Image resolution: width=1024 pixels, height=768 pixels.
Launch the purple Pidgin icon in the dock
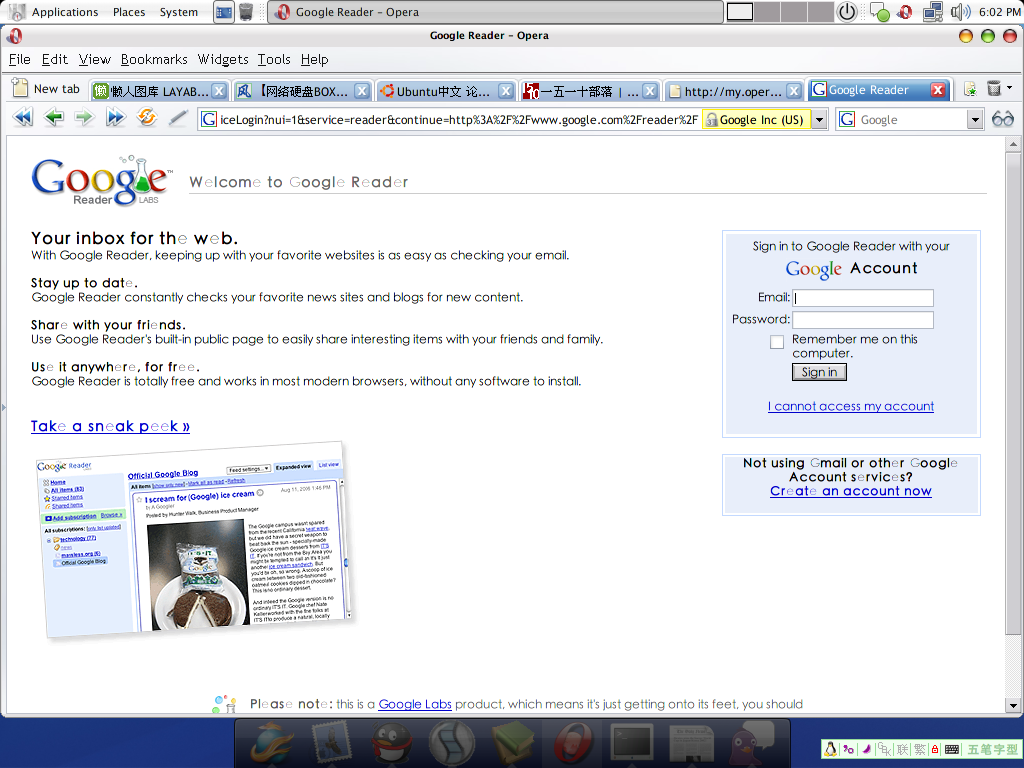pyautogui.click(x=751, y=743)
